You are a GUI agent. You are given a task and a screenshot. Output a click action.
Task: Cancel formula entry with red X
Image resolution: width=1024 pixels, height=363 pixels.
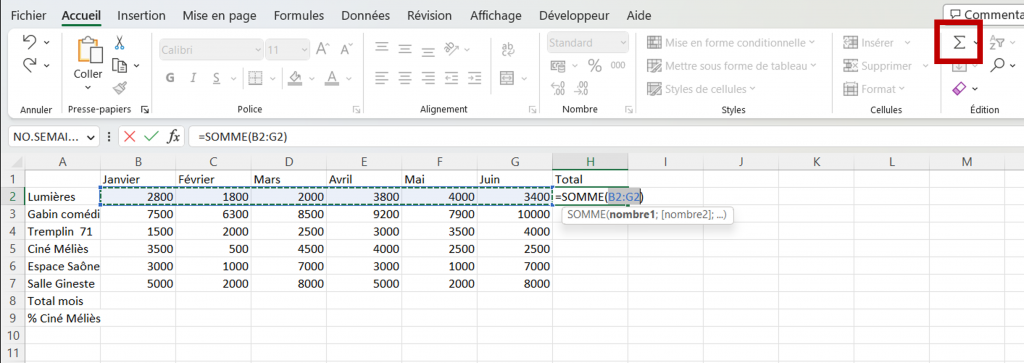pyautogui.click(x=129, y=136)
